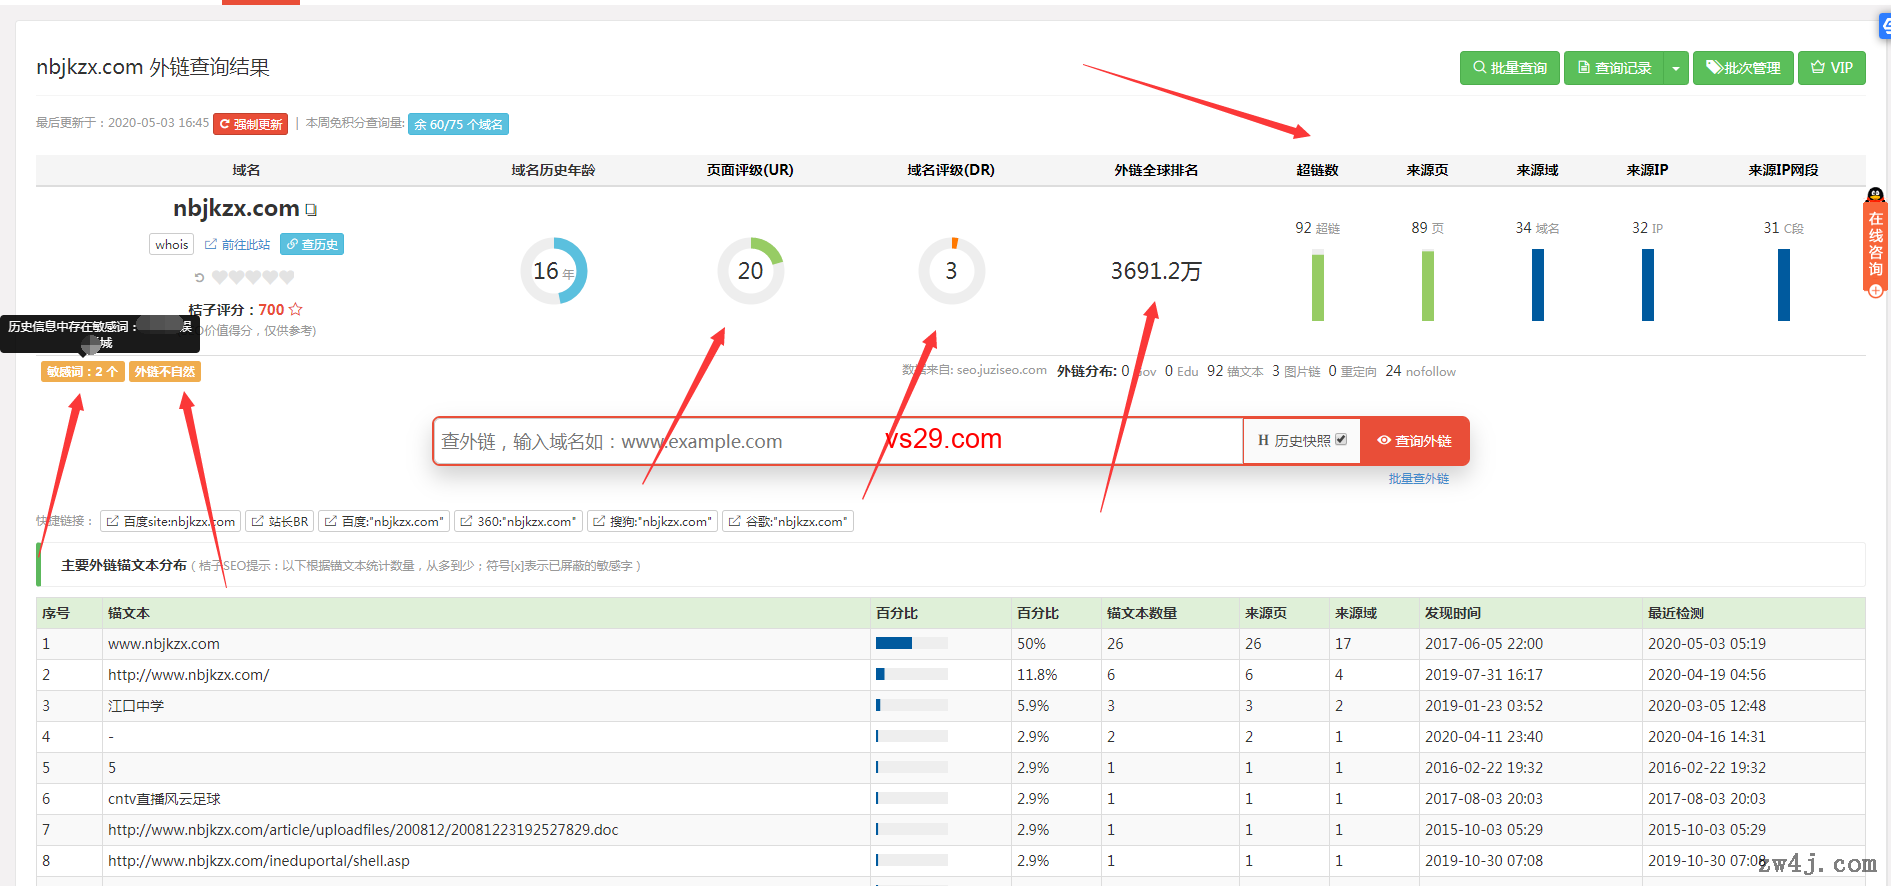Click the 20081223192527829.doc anchor URL in row 7
This screenshot has width=1891, height=886.
click(363, 830)
